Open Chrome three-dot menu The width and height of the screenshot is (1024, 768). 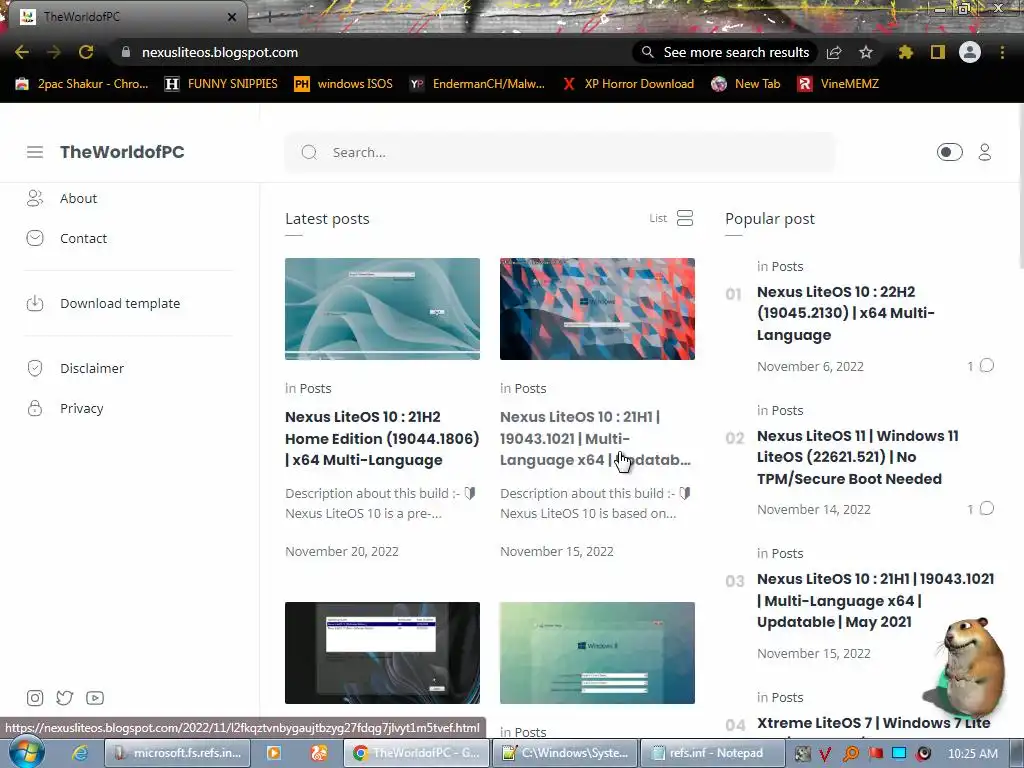point(1002,52)
